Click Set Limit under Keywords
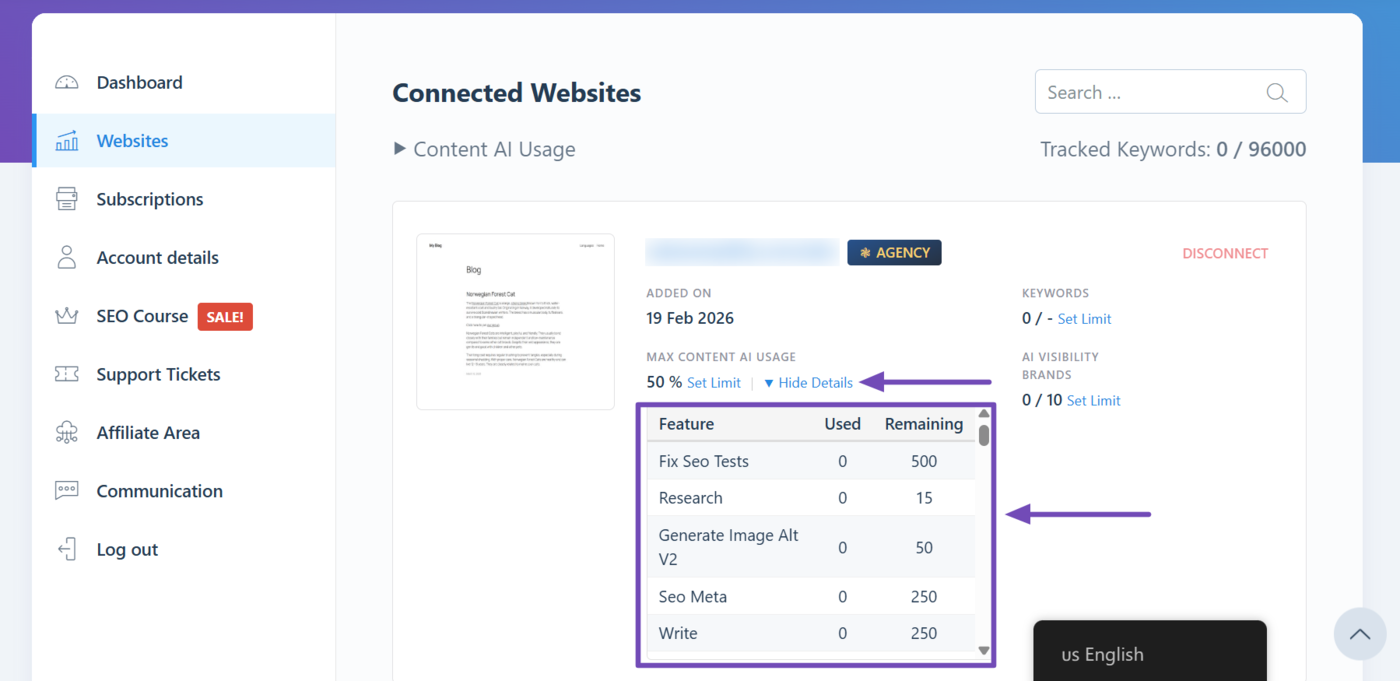The width and height of the screenshot is (1400, 681). (x=1084, y=319)
